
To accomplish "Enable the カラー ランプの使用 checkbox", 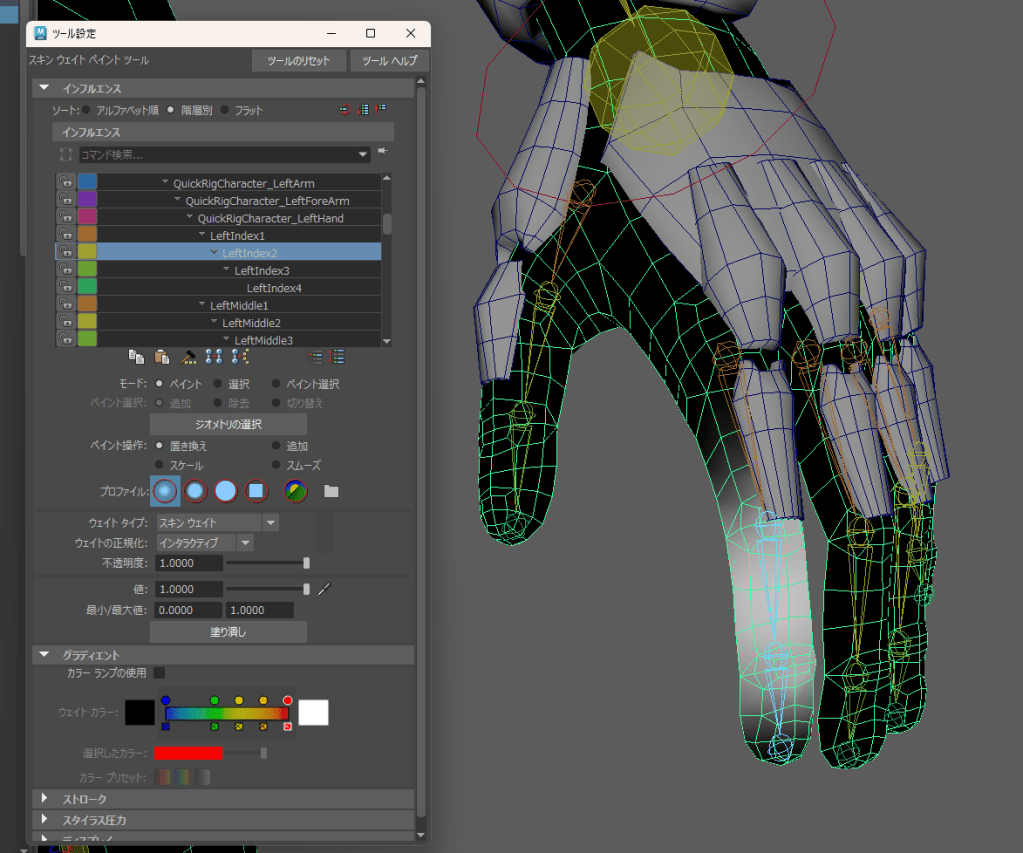I will click(x=159, y=673).
